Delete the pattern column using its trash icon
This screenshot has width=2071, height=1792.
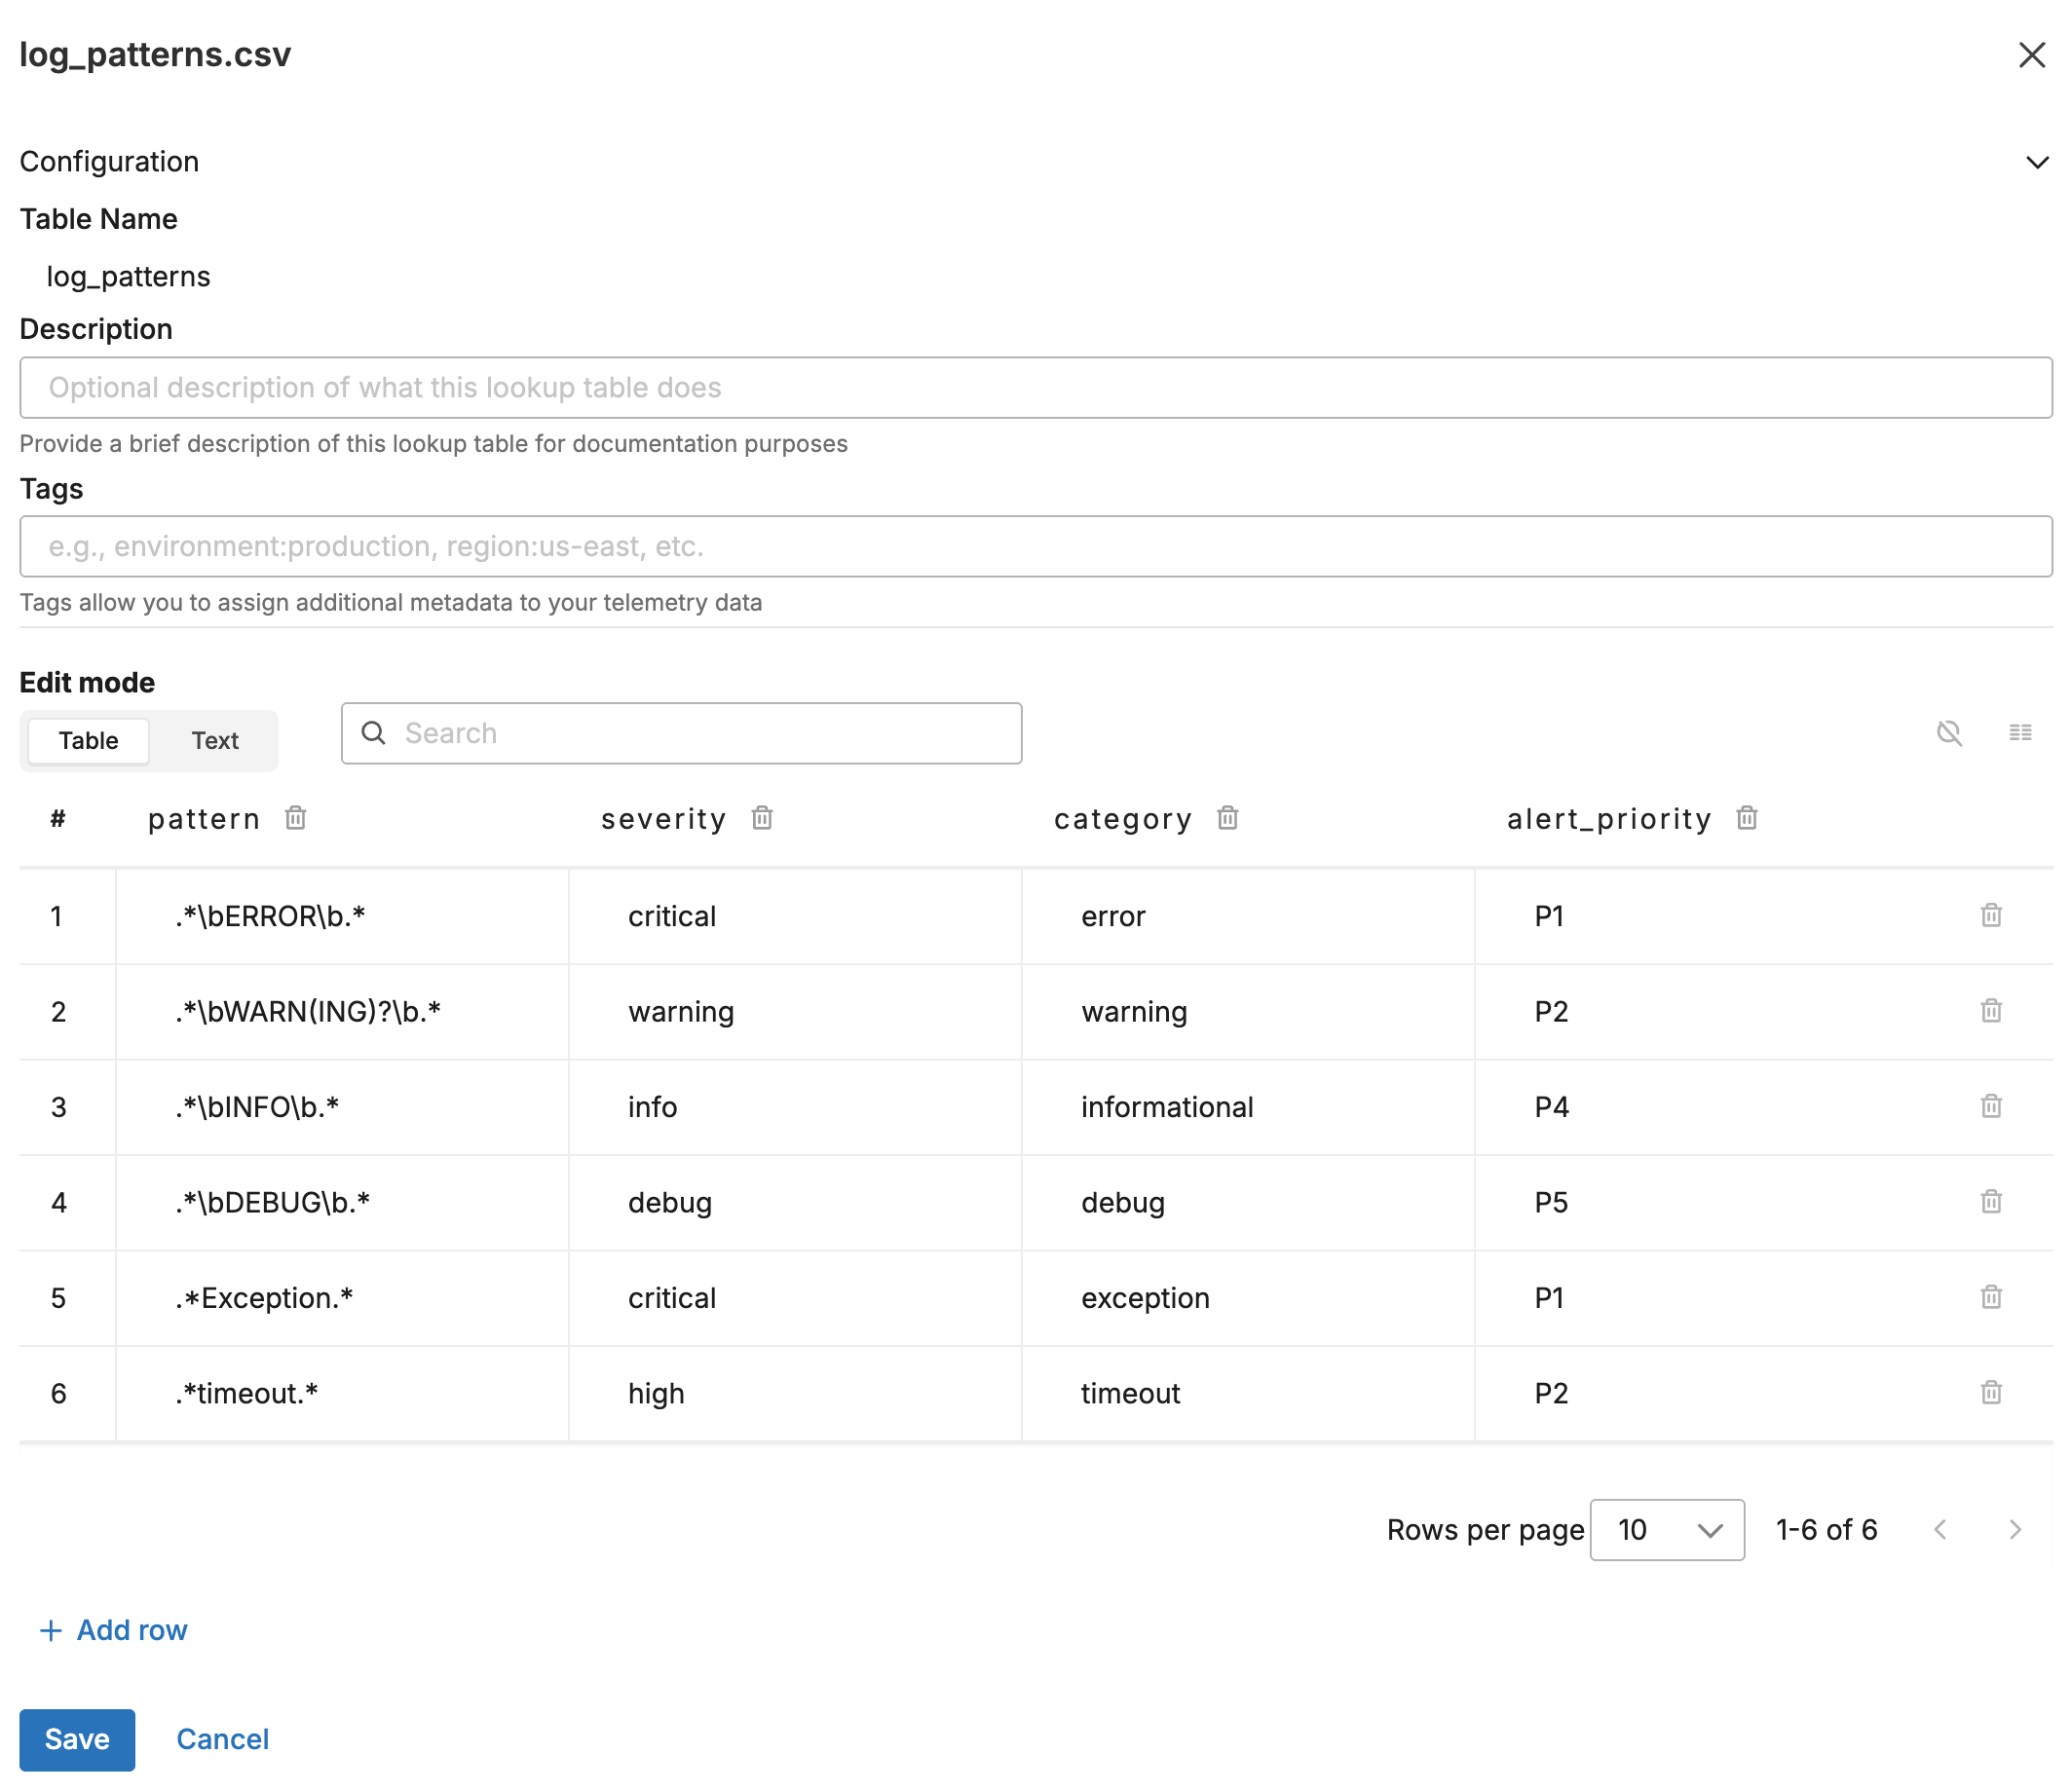tap(295, 818)
